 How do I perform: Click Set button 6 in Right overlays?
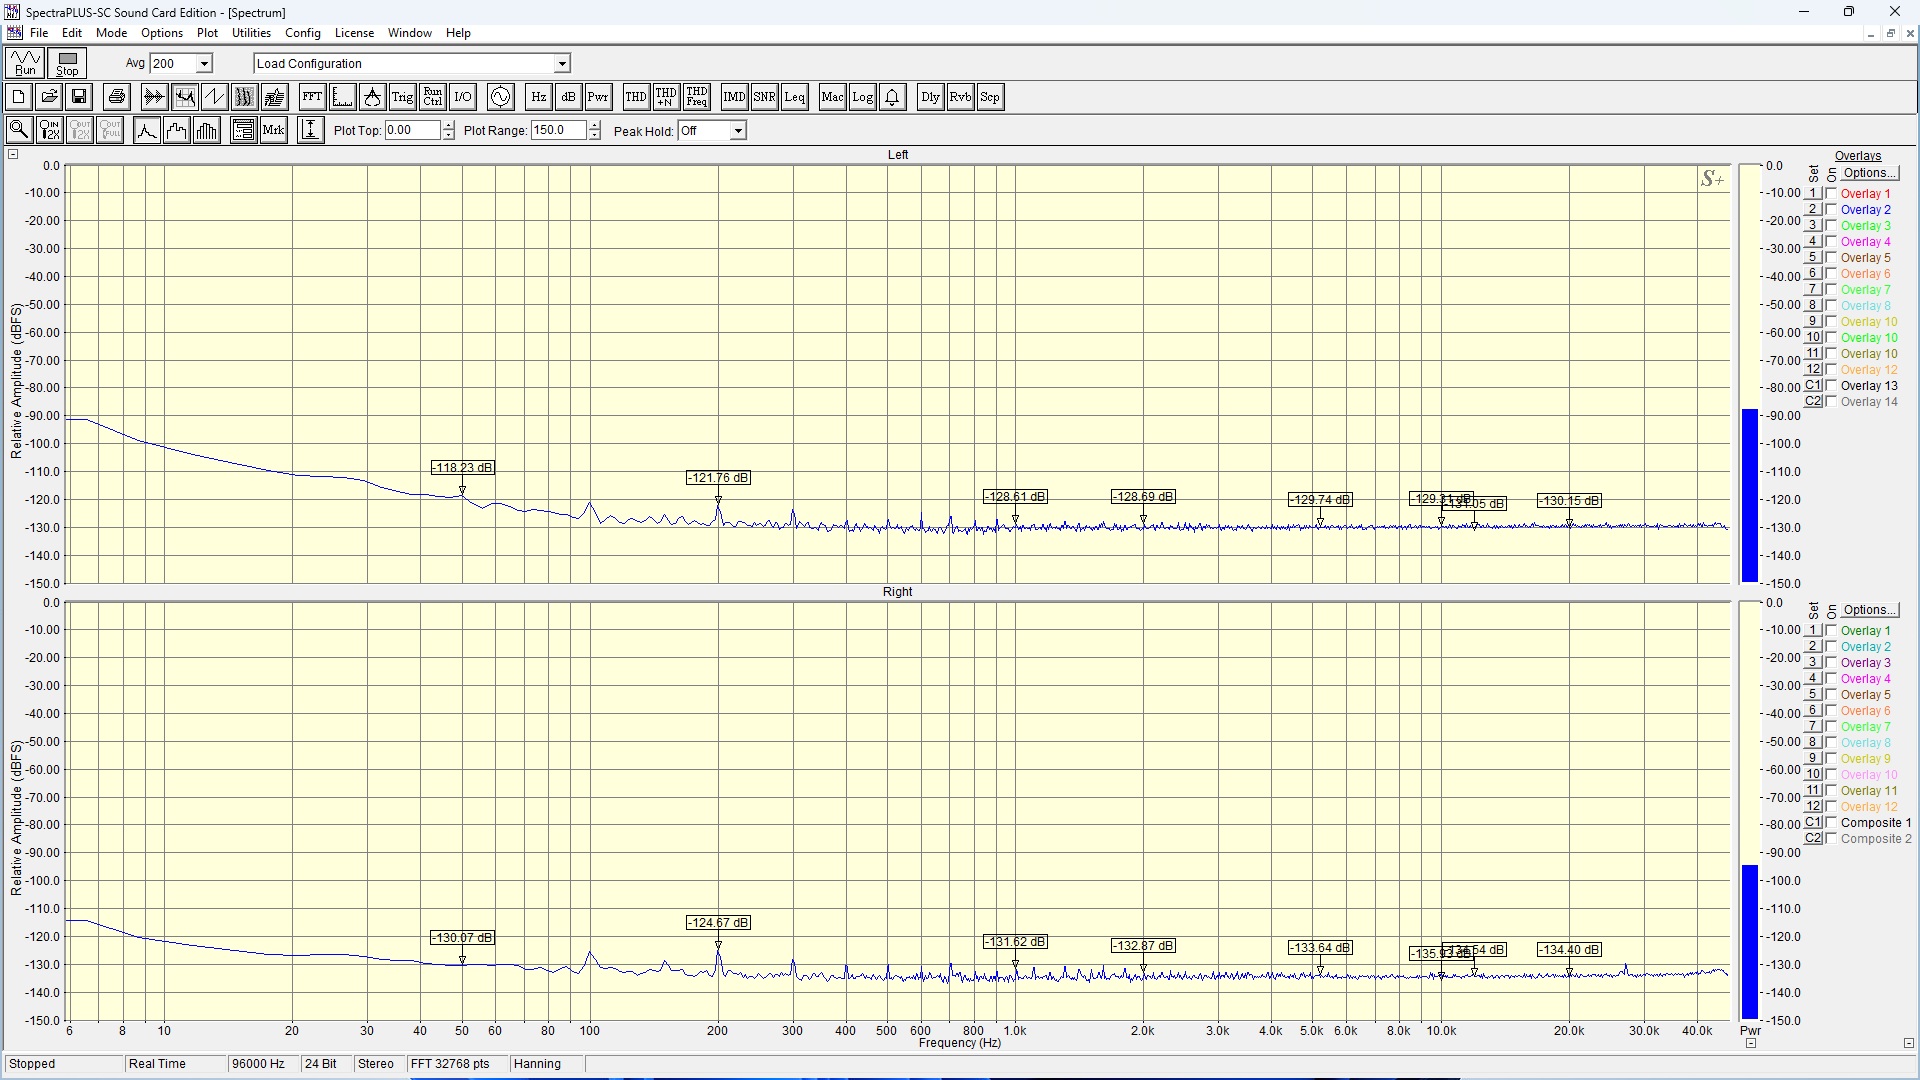1813,710
